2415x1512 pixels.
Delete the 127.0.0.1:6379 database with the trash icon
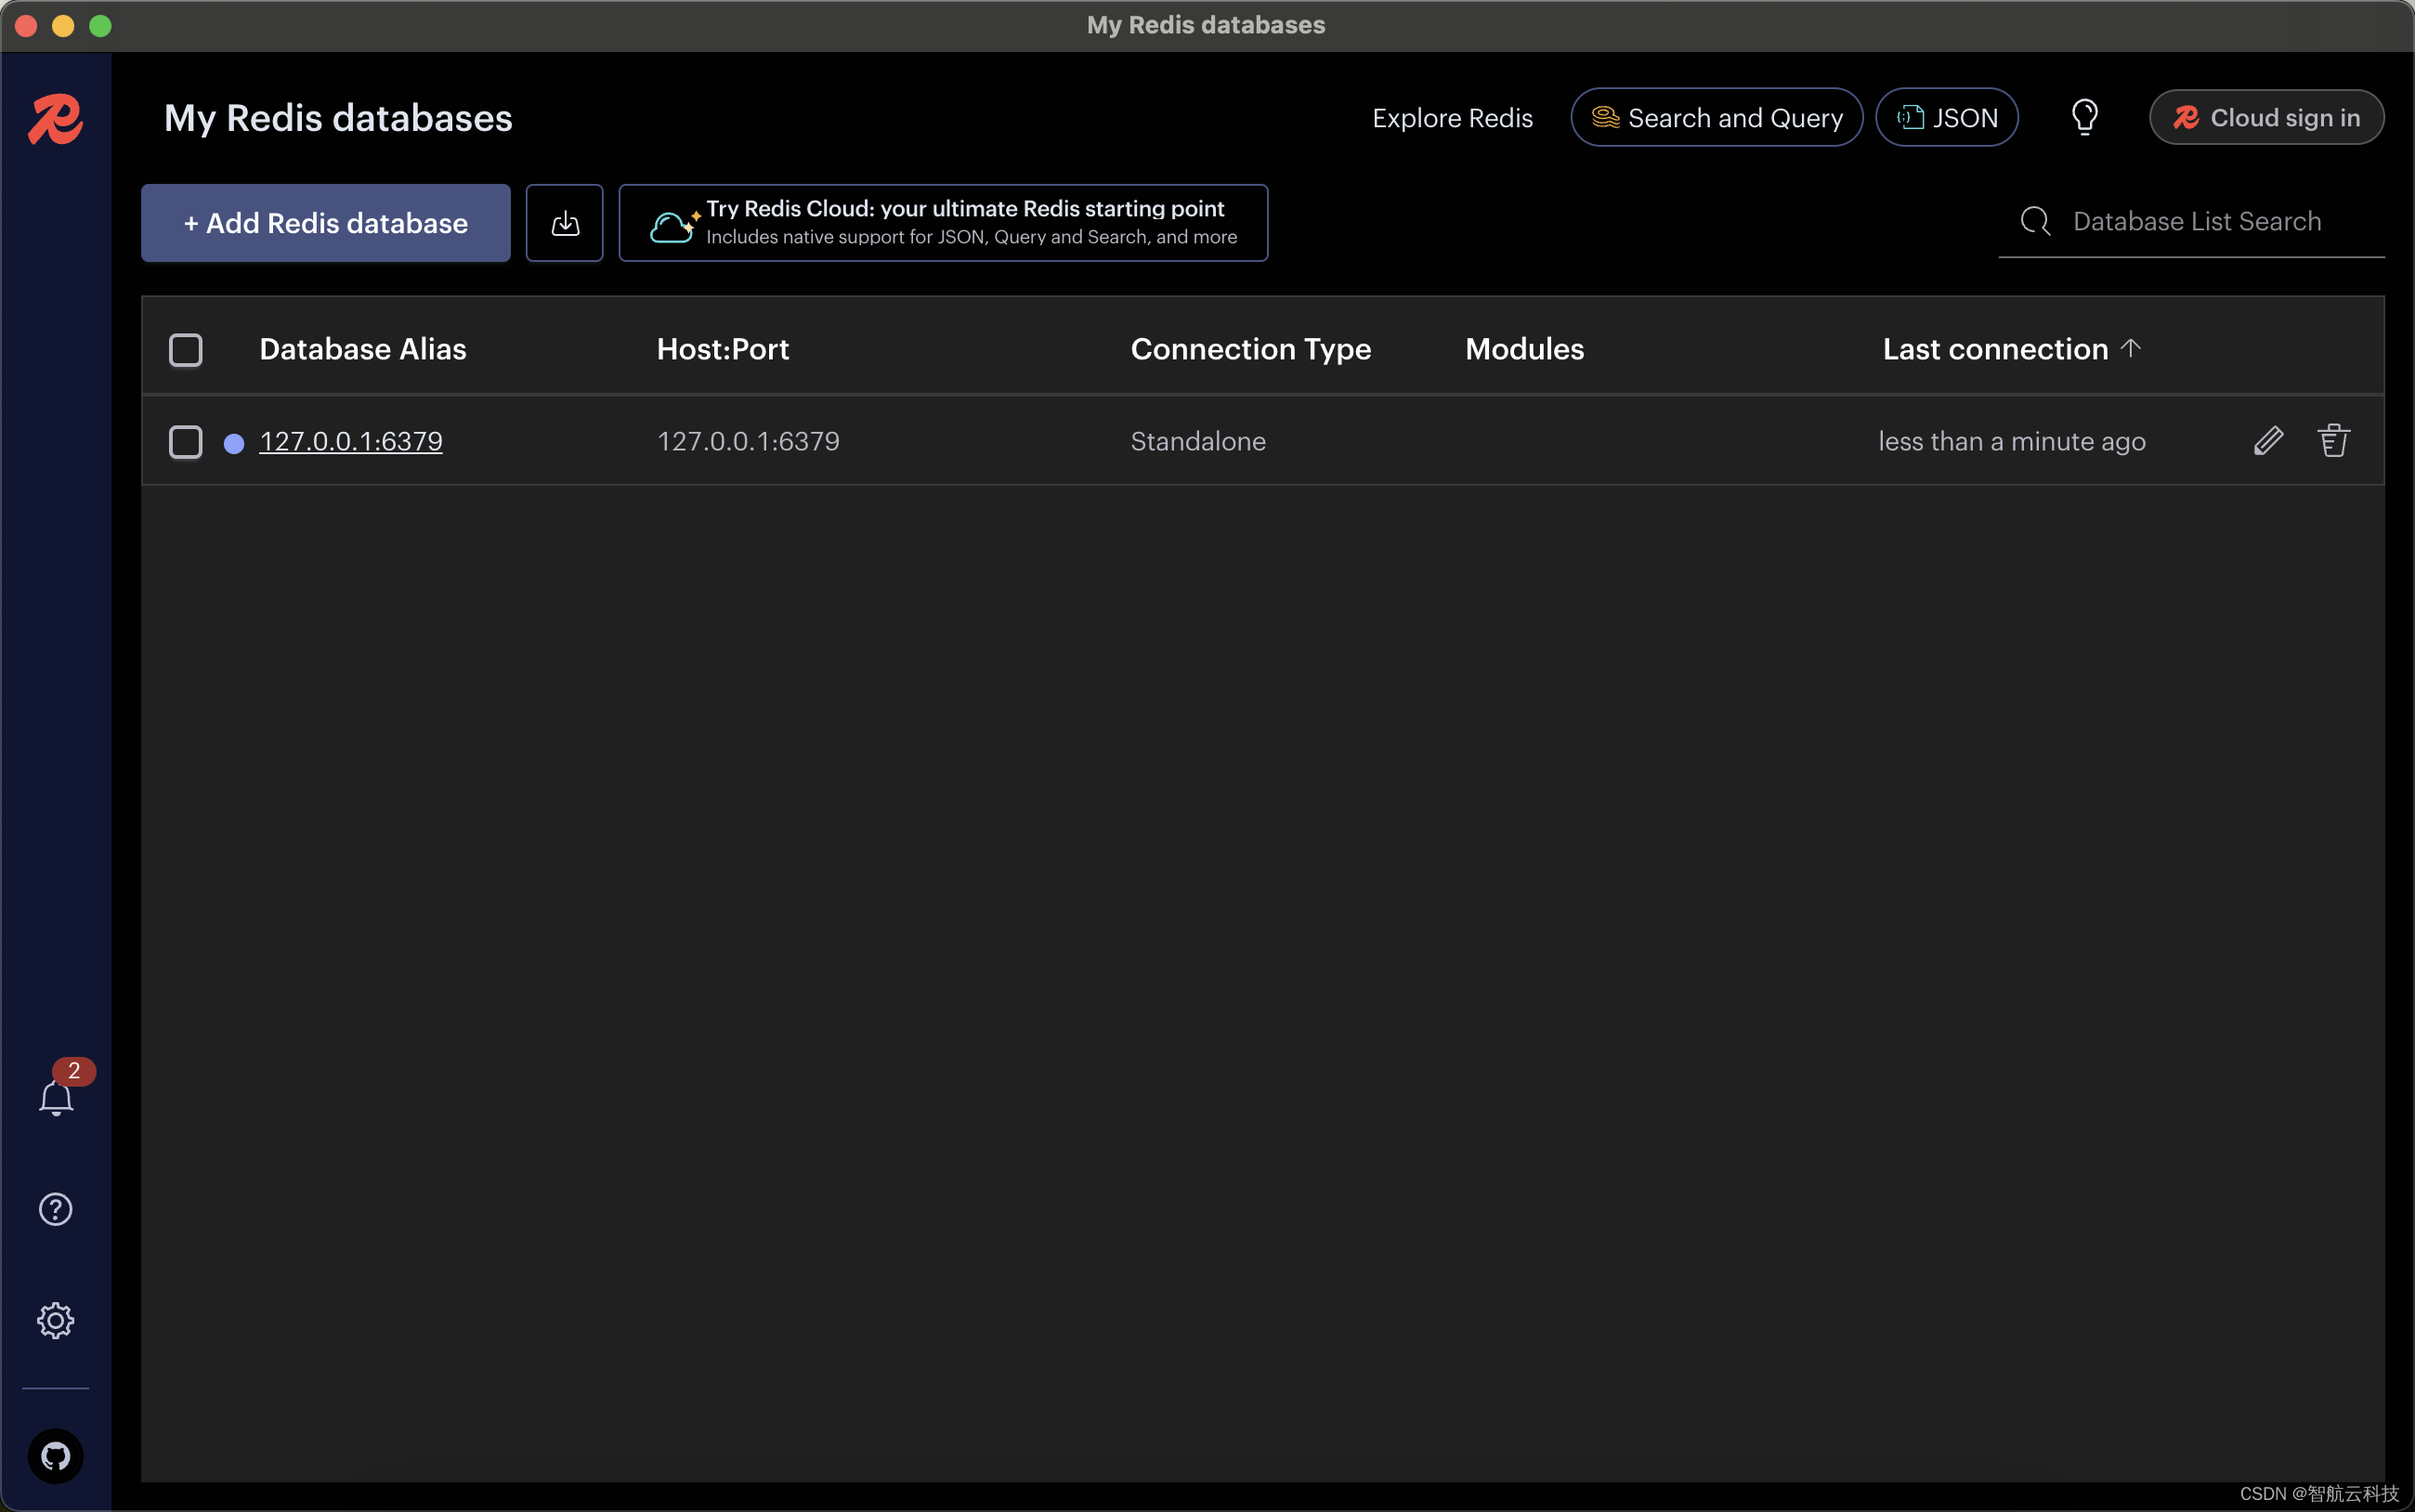point(2334,441)
